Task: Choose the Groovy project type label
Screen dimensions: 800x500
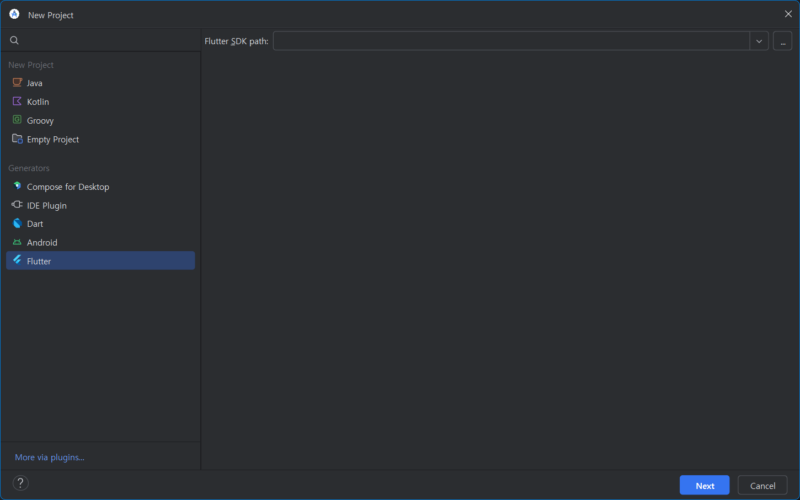Action: [40, 121]
